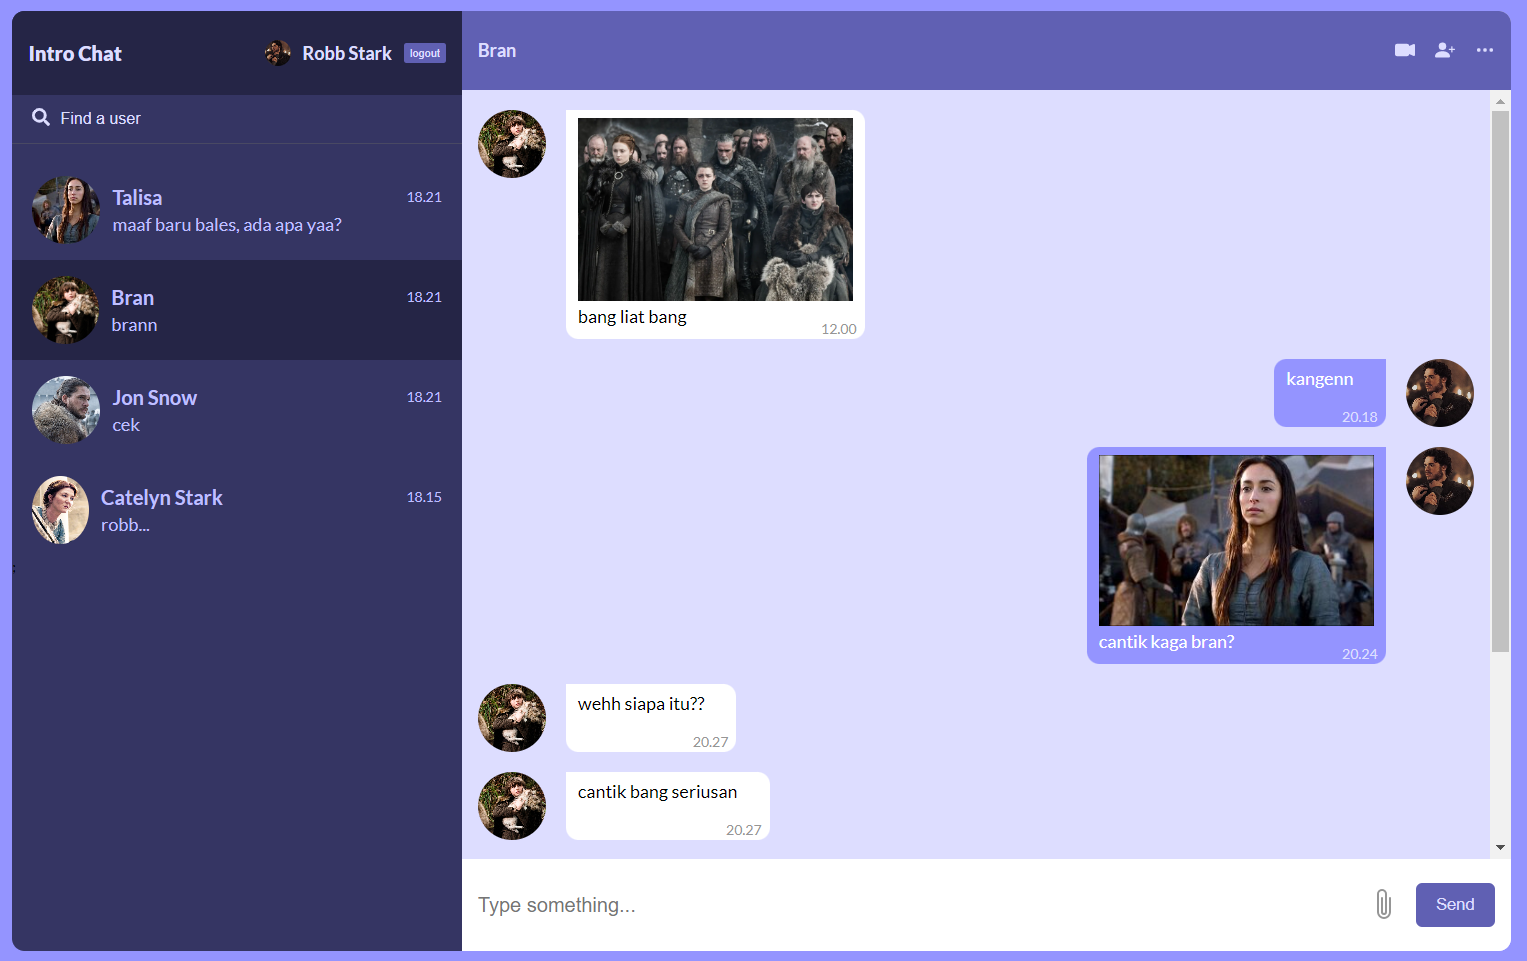Click the search magnifier icon
The width and height of the screenshot is (1527, 961).
coord(41,117)
